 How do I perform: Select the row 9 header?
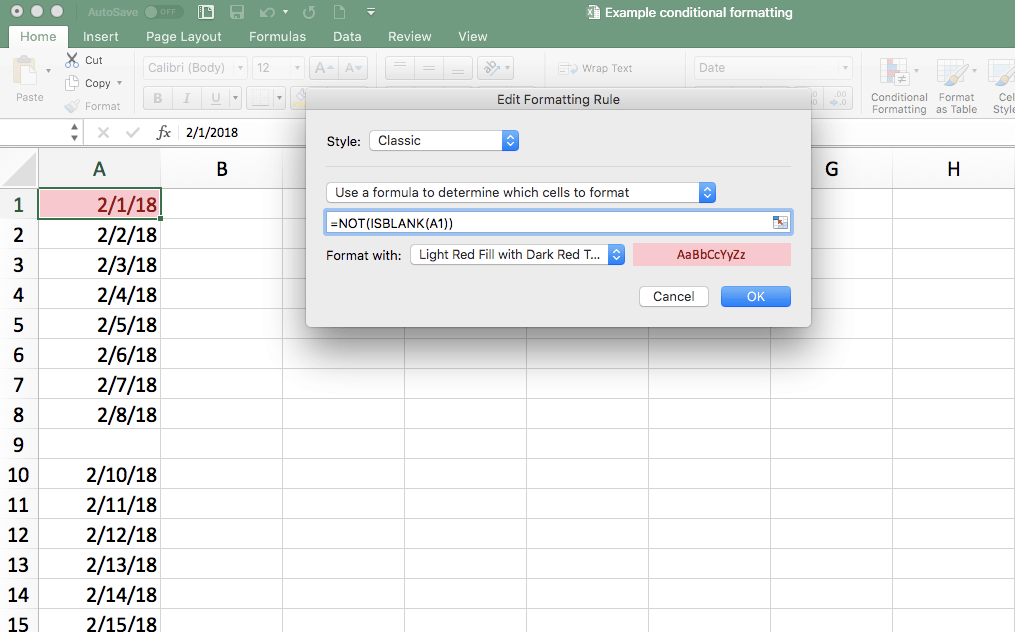19,444
